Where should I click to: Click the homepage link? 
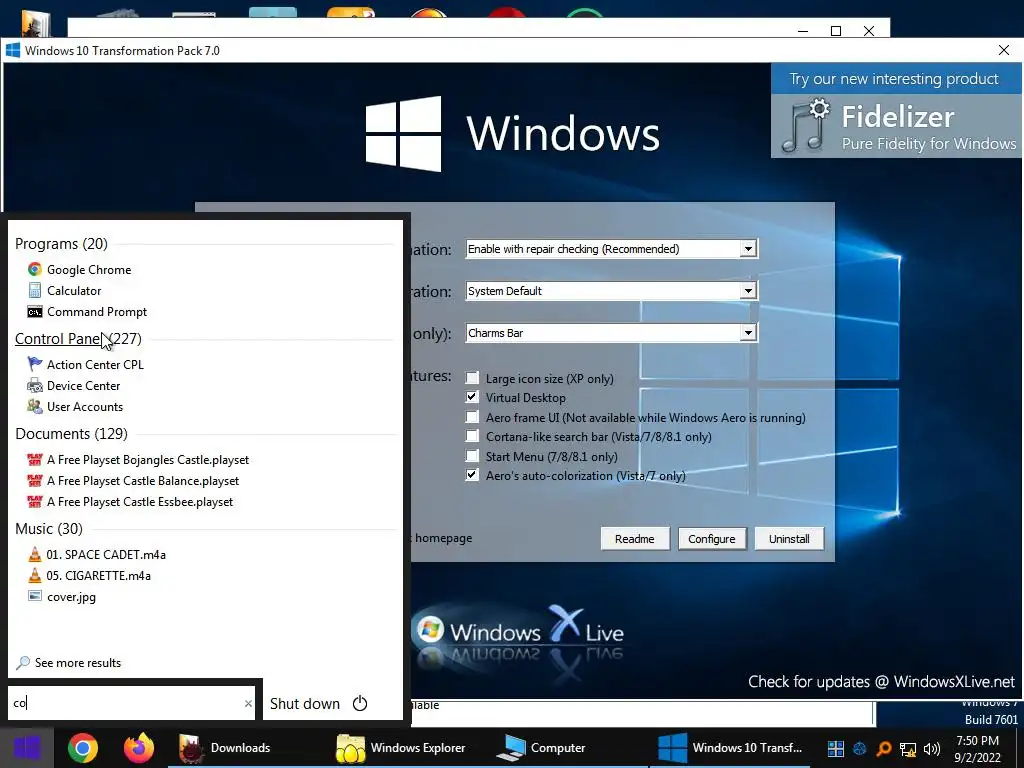[x=443, y=538]
